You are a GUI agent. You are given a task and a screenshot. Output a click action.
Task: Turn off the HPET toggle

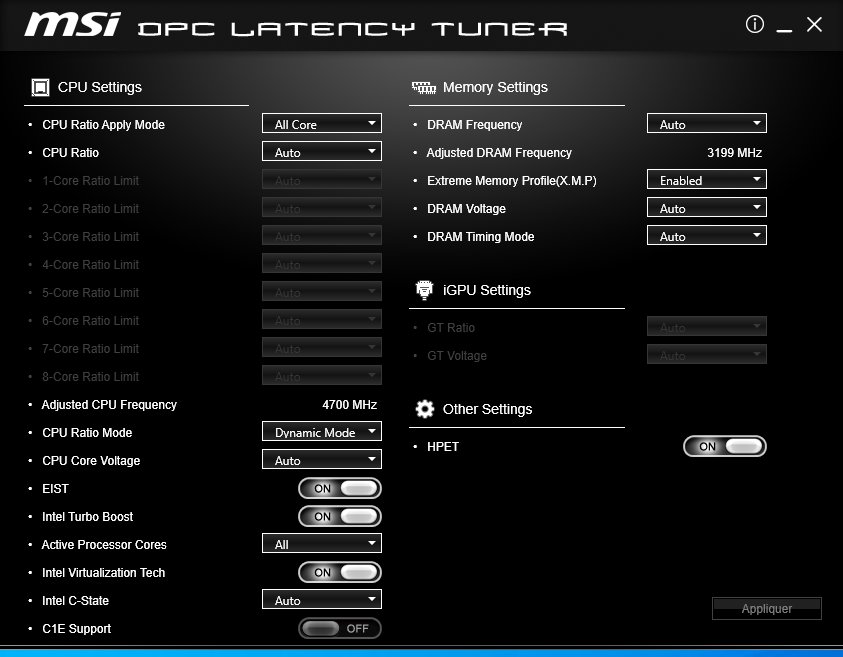[x=725, y=447]
